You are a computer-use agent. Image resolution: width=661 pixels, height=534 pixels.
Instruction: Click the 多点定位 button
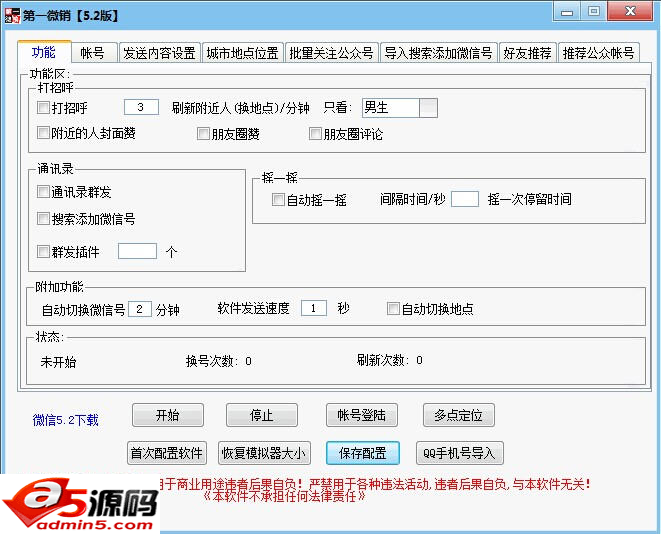point(459,415)
